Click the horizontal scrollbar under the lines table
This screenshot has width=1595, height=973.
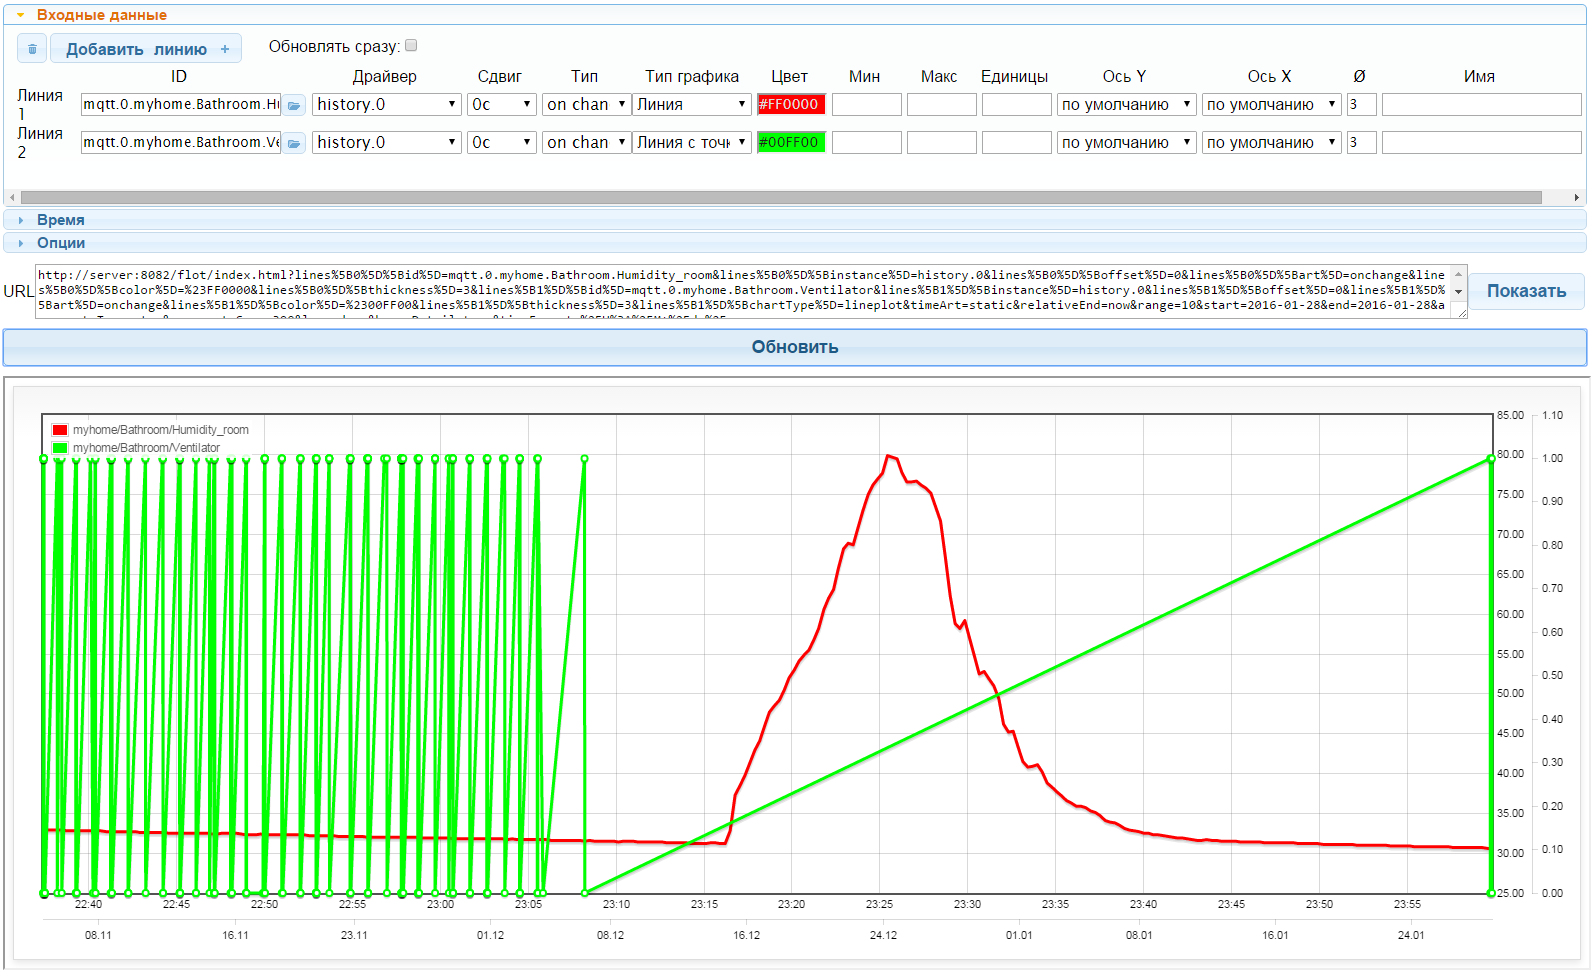click(x=781, y=198)
